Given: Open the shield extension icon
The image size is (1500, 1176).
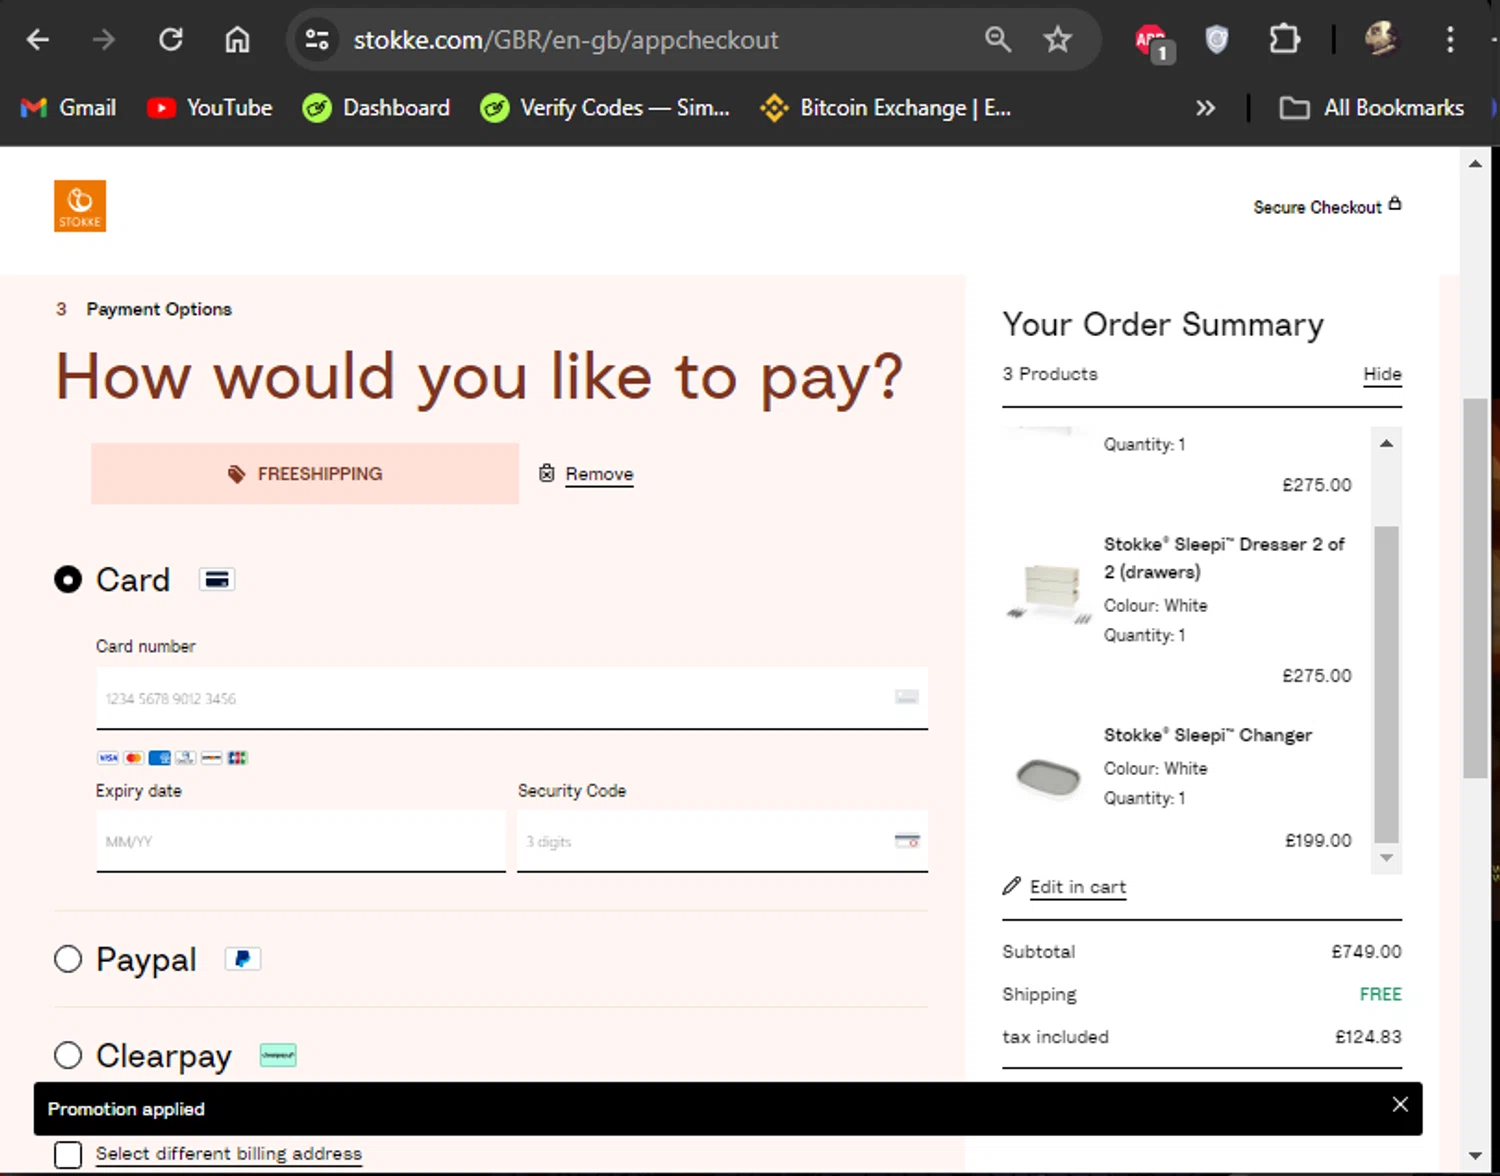Looking at the screenshot, I should coord(1216,40).
